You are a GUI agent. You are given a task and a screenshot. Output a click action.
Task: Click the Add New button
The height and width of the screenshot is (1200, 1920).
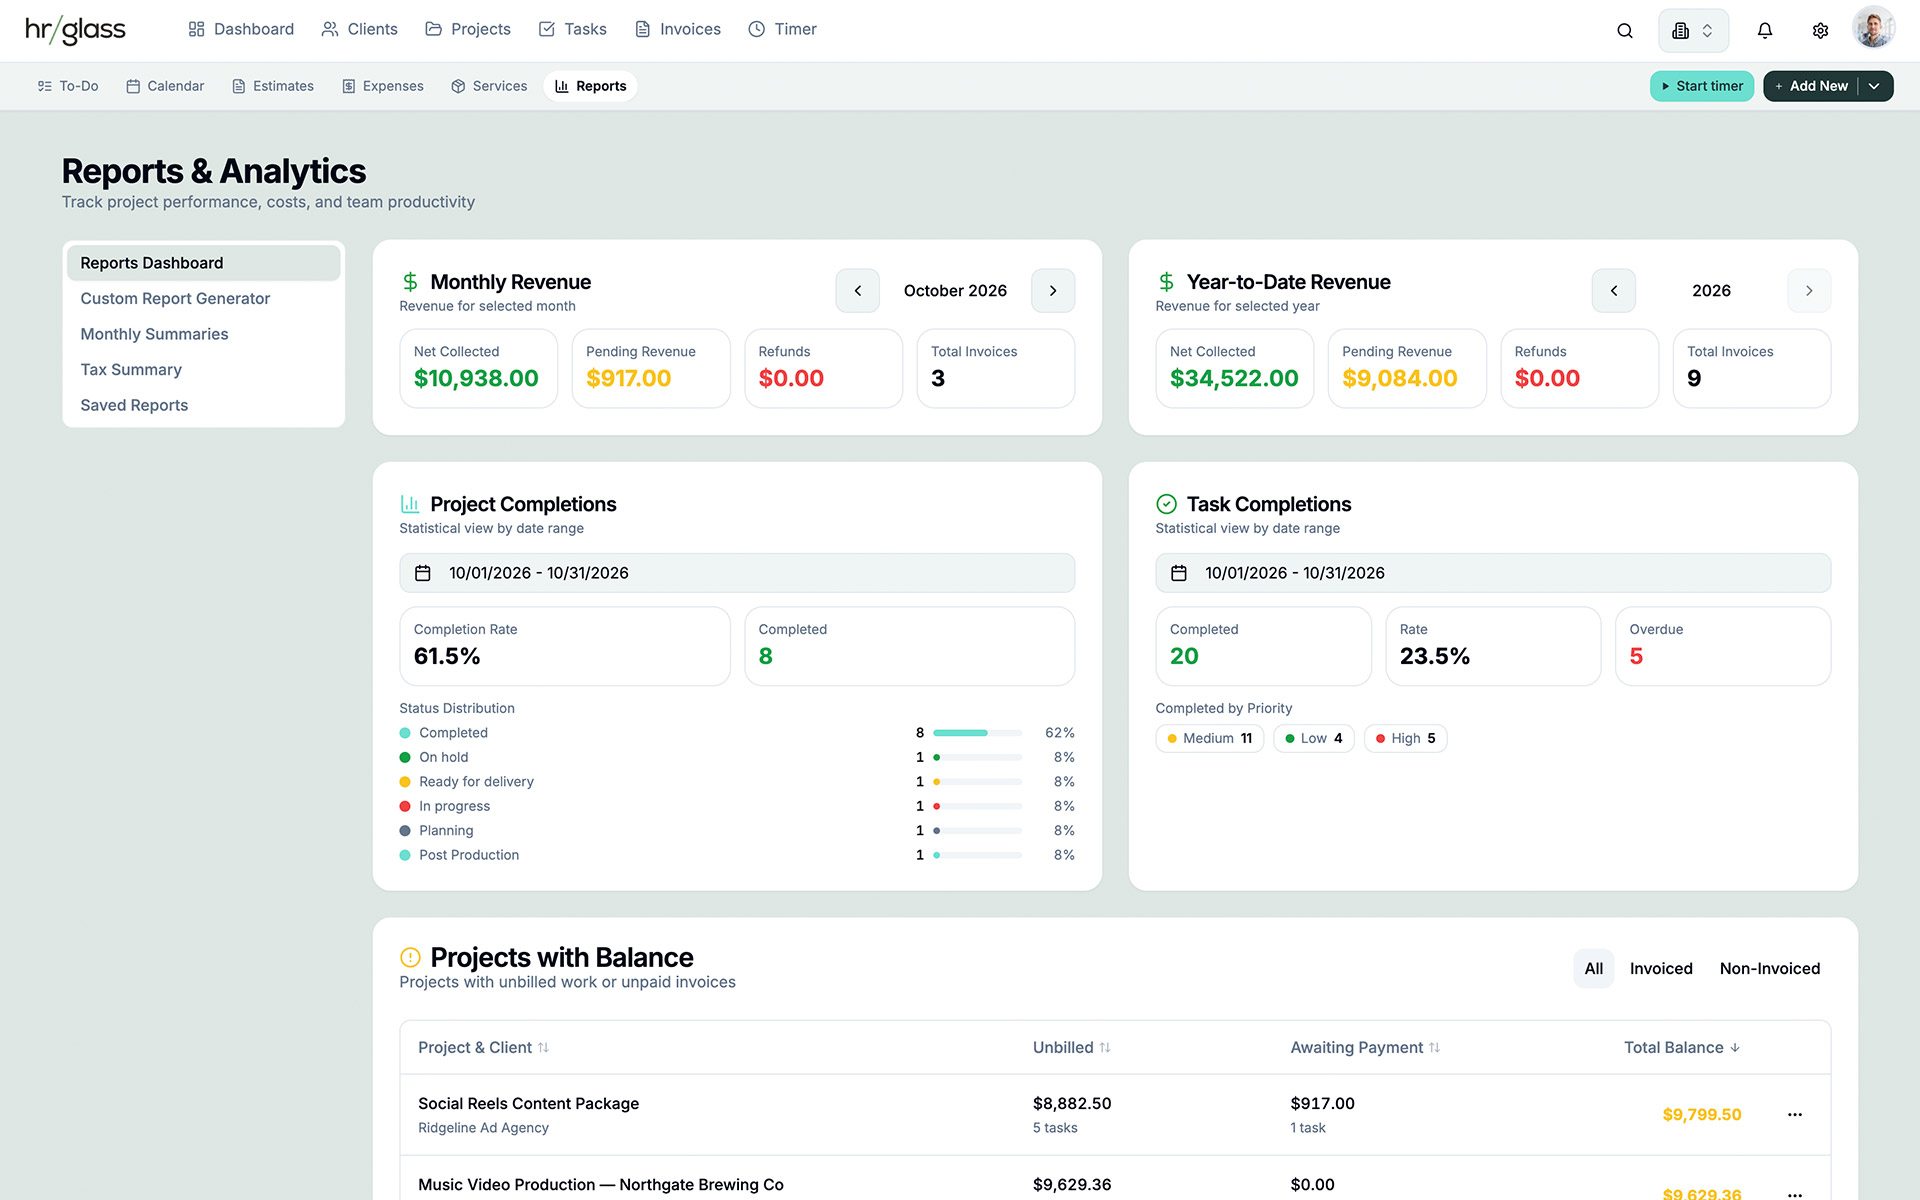1810,86
